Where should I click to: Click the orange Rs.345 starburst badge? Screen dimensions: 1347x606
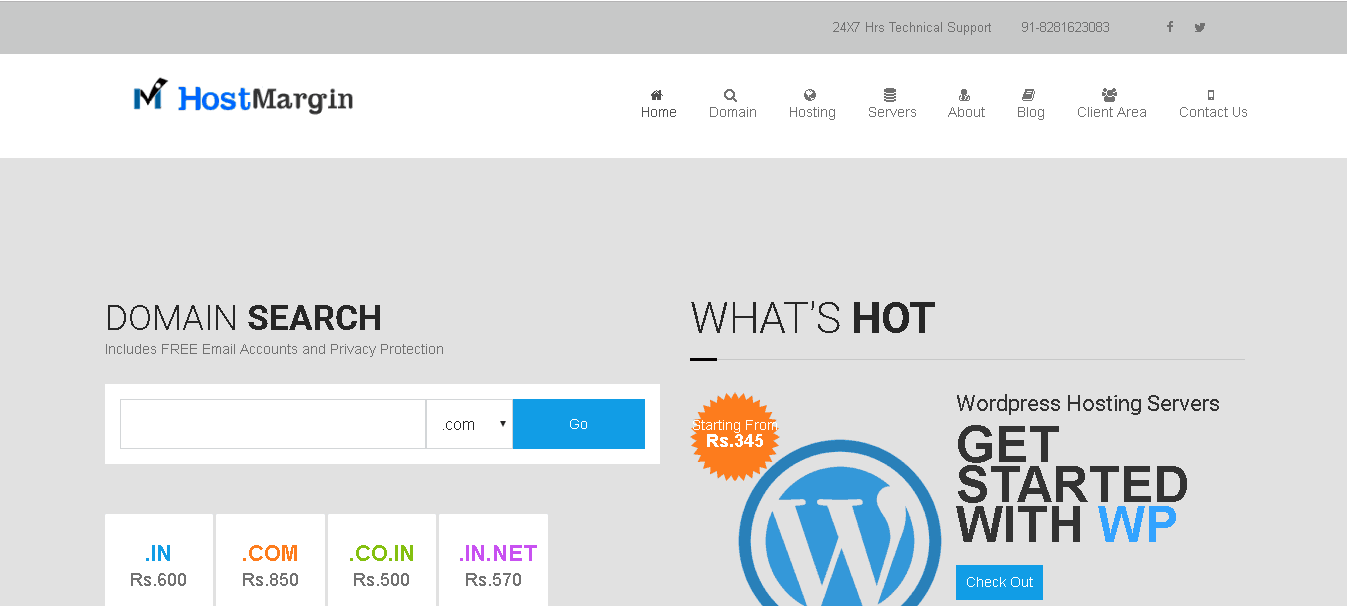(735, 436)
